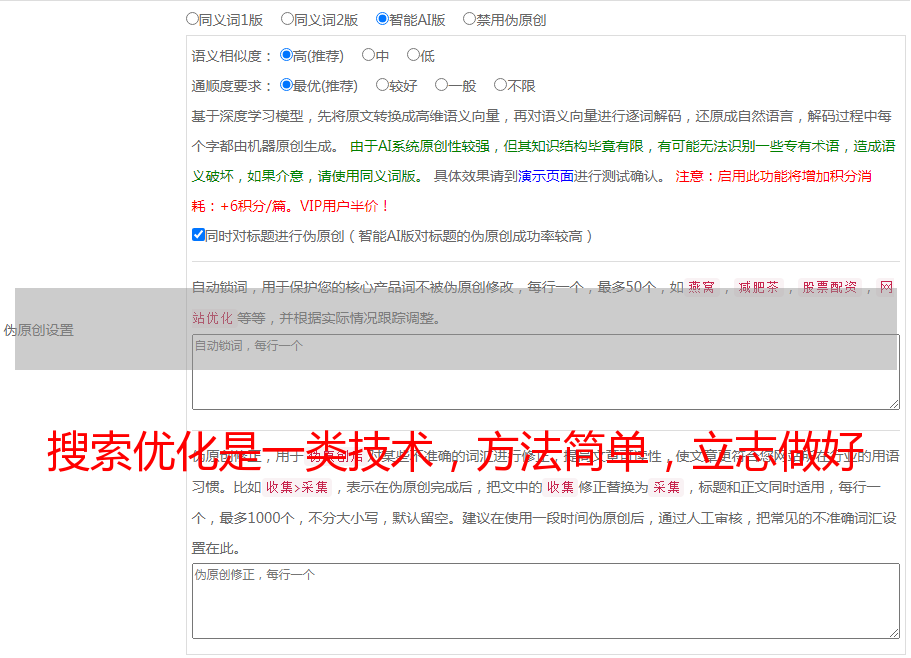911x658 pixels.
Task: Uncheck 同时对标题进行伪原创 checkbox
Action: [x=198, y=236]
